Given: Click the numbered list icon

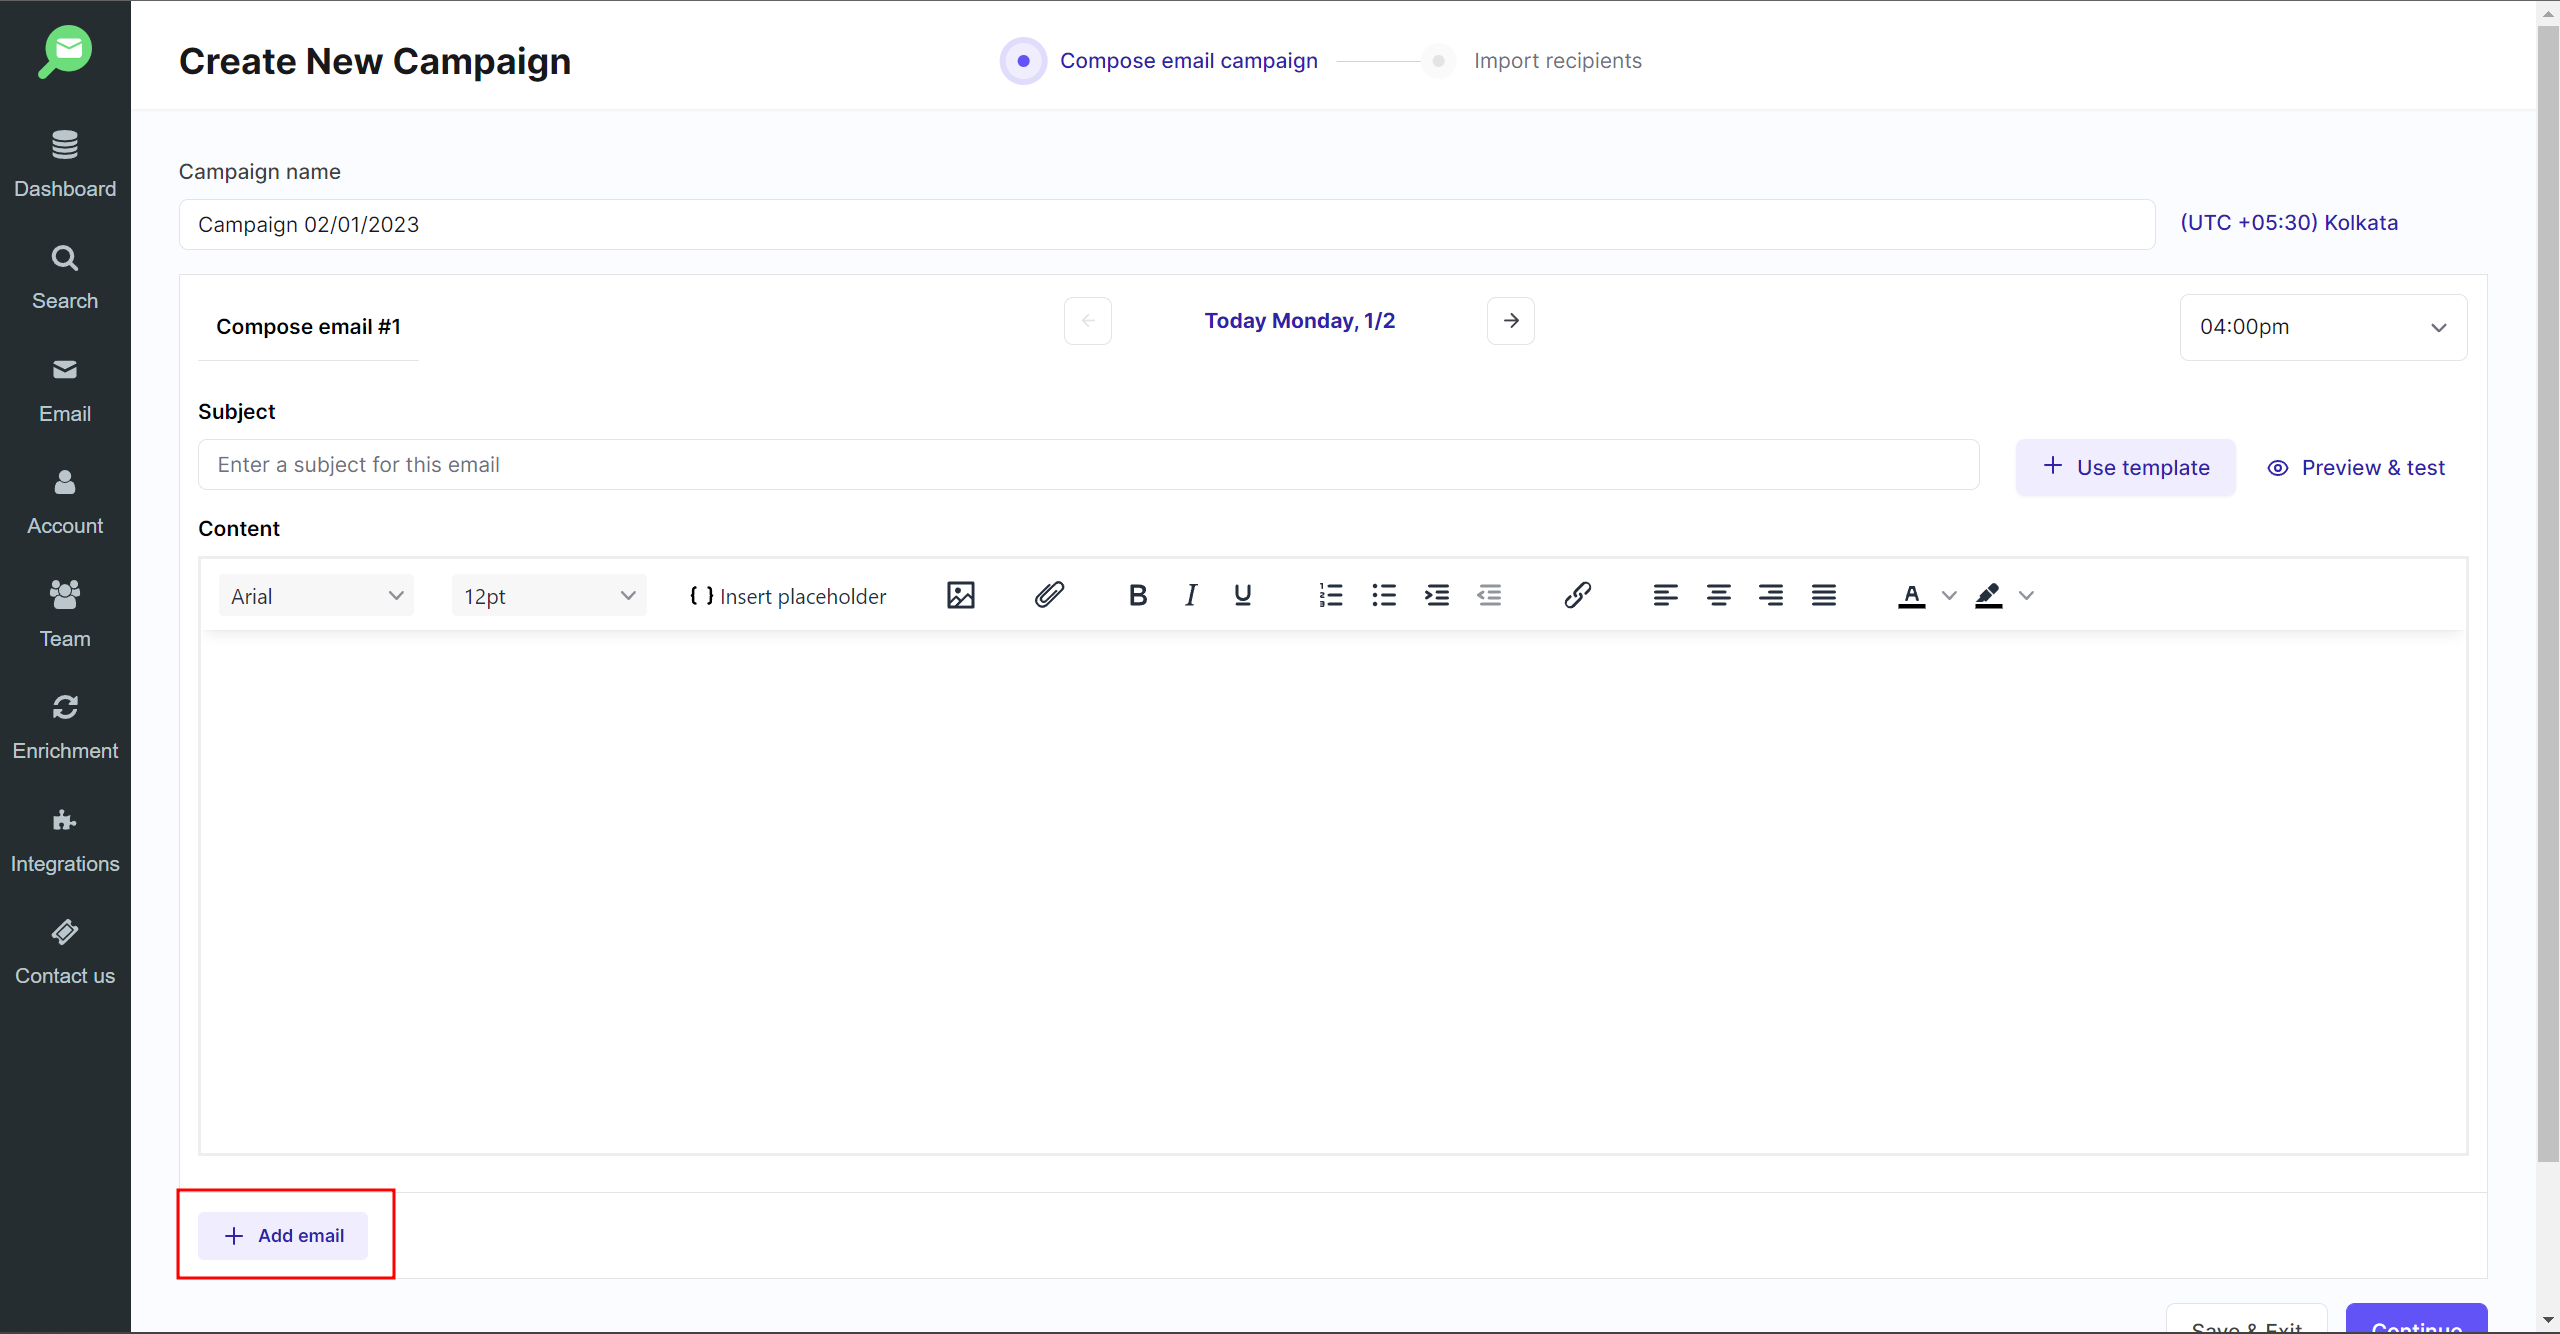Looking at the screenshot, I should point(1330,596).
